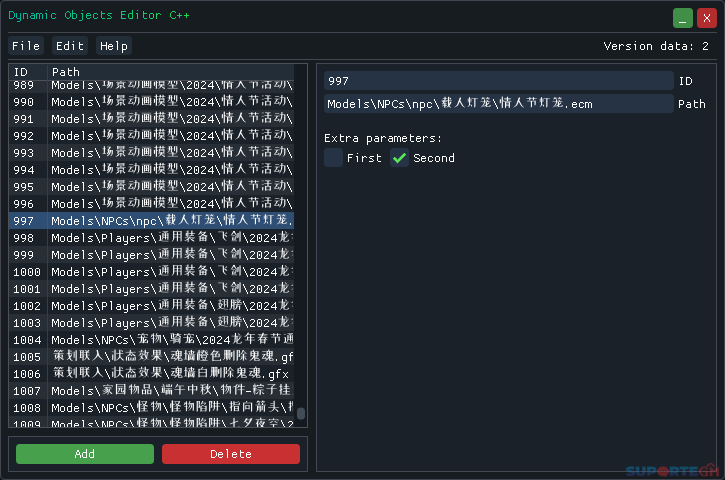Click the Path input field ending in .ecm

coord(498,104)
